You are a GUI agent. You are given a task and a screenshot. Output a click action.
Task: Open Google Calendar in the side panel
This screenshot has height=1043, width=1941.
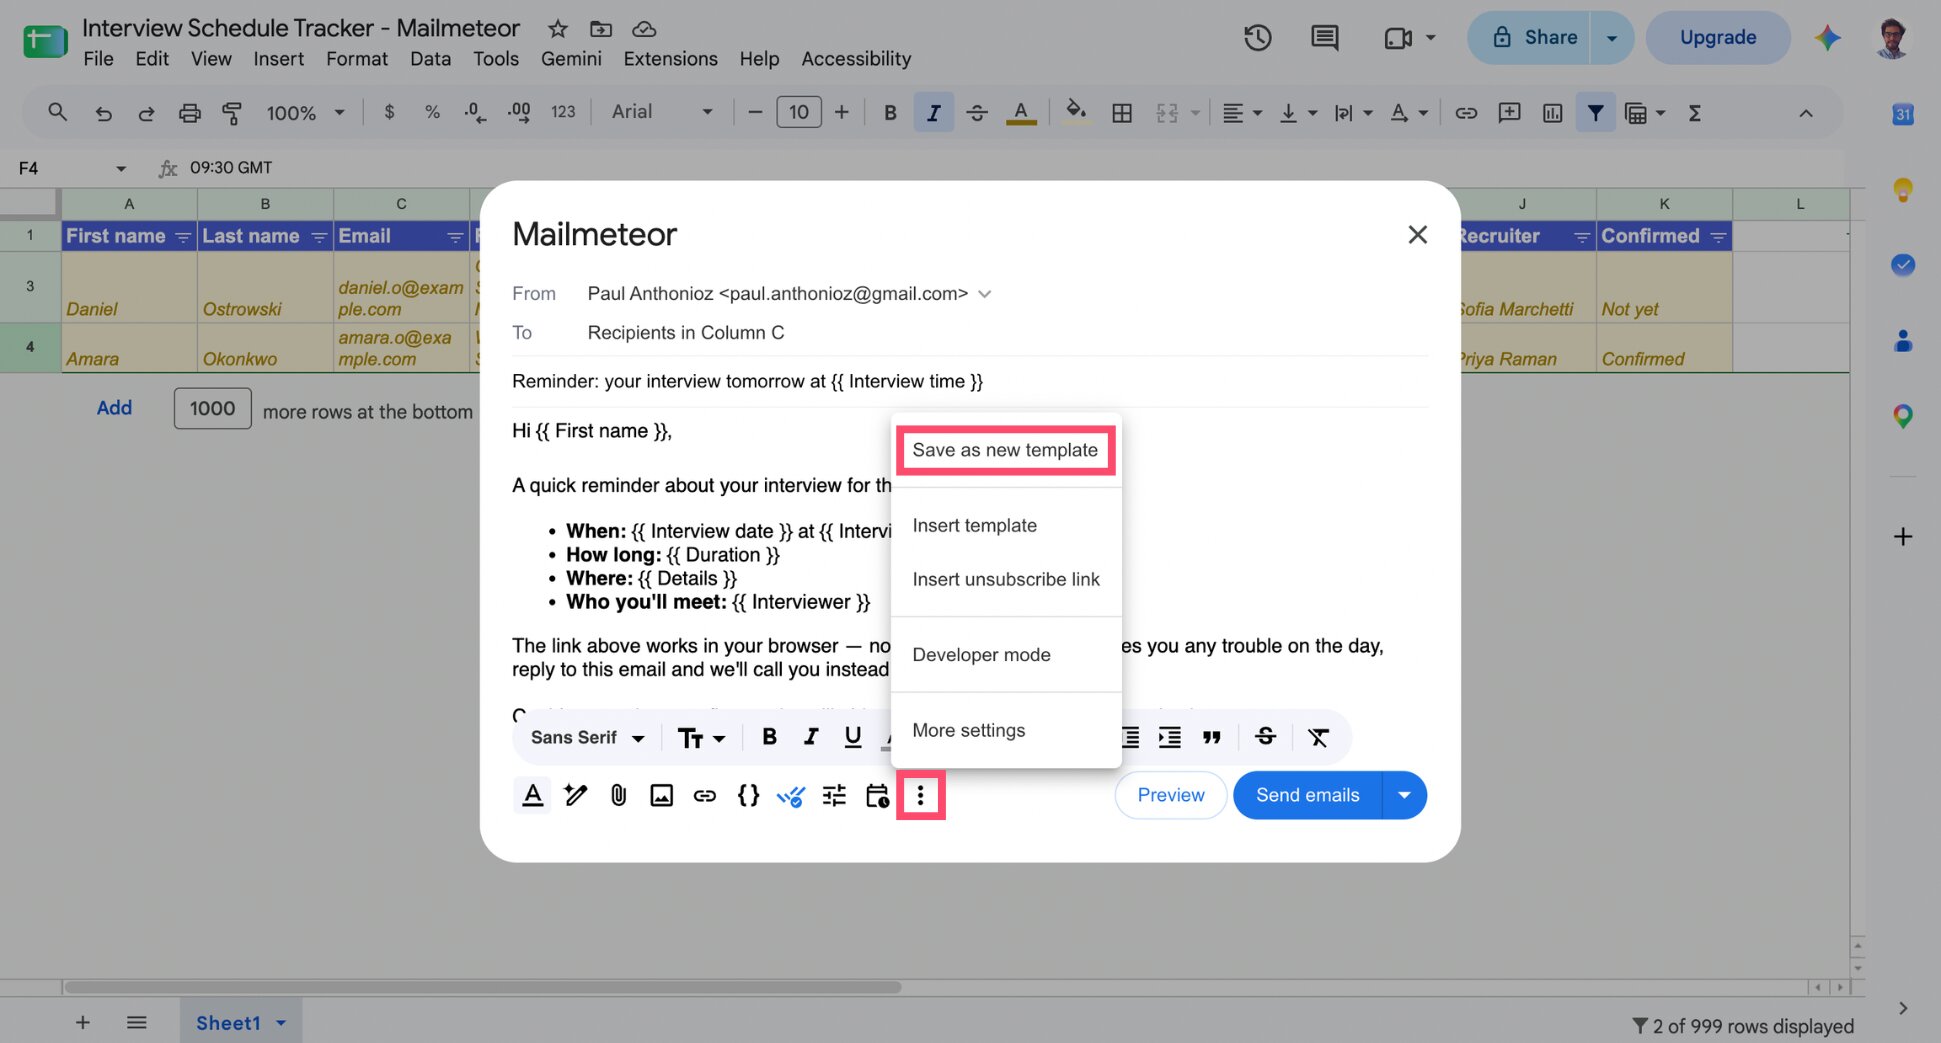[x=1902, y=114]
